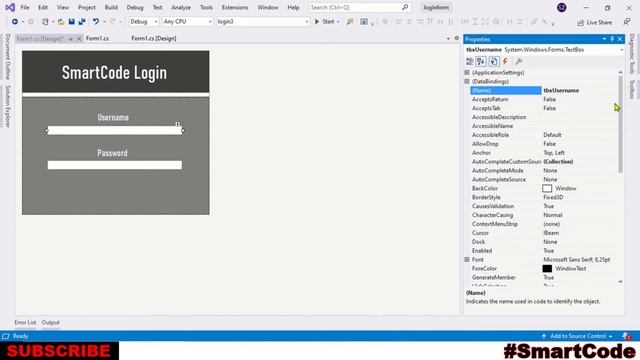Open the File menu
640x360 pixels.
pyautogui.click(x=24, y=7)
